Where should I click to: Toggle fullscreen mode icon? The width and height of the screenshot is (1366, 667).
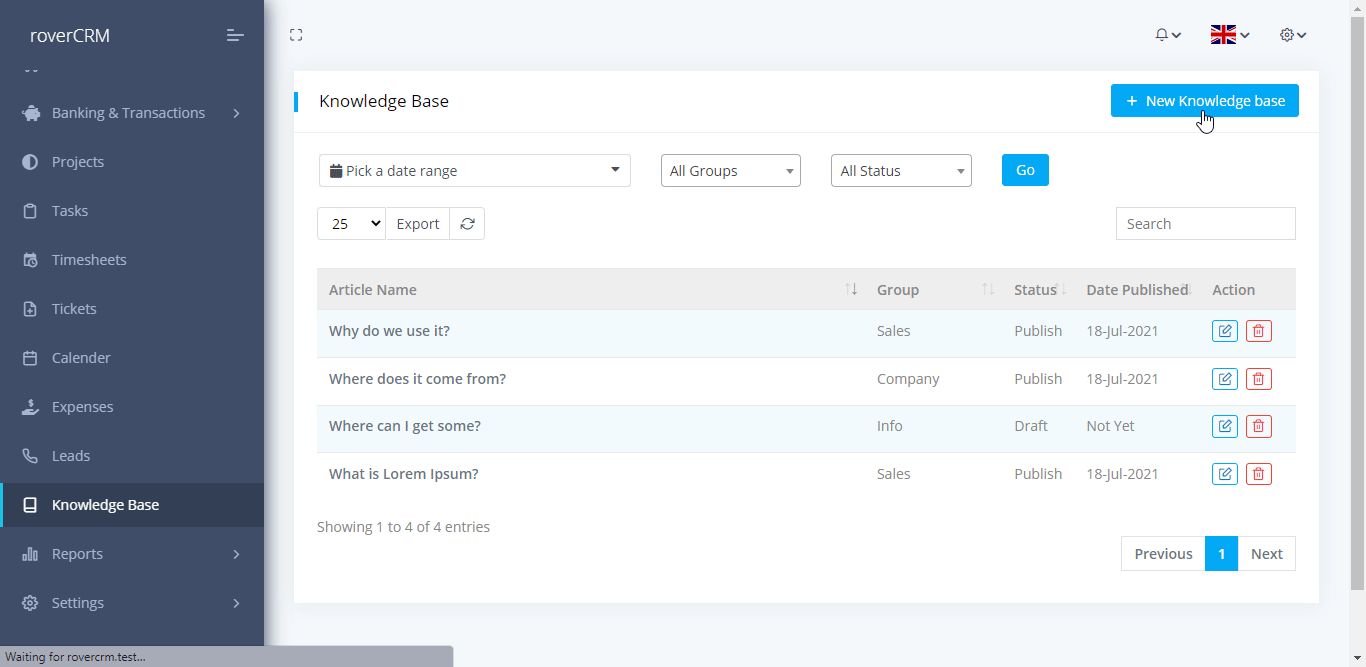click(296, 35)
